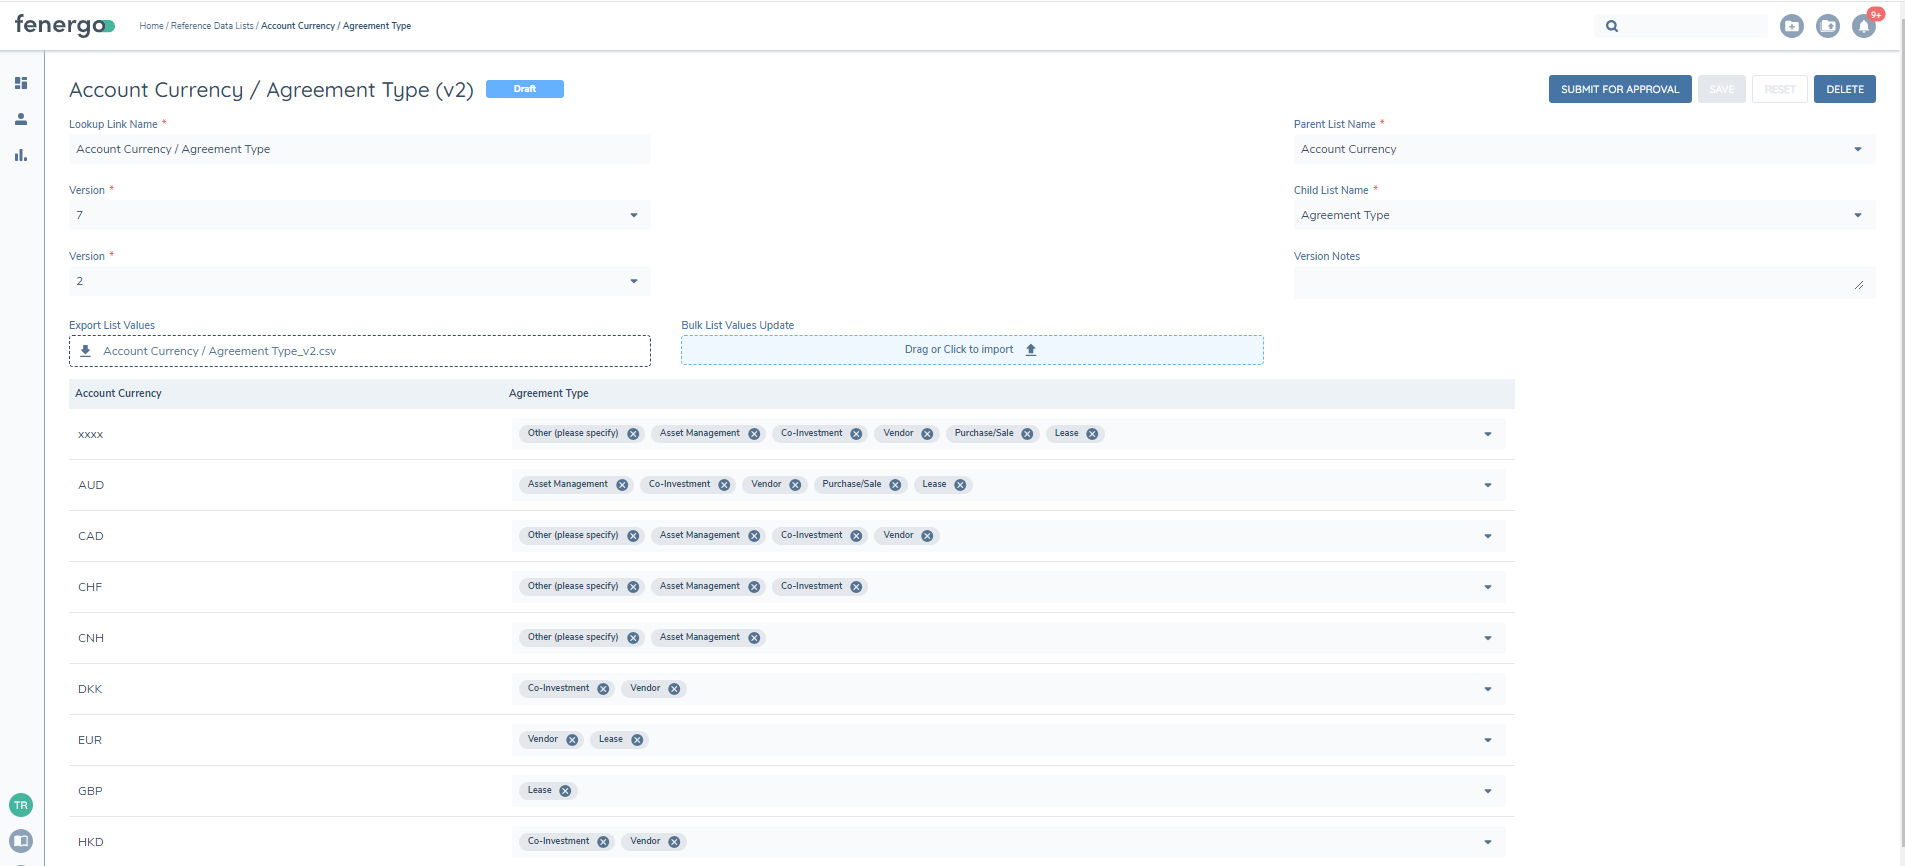Image resolution: width=1905 pixels, height=866 pixels.
Task: Click the TR user avatar
Action: pyautogui.click(x=21, y=805)
